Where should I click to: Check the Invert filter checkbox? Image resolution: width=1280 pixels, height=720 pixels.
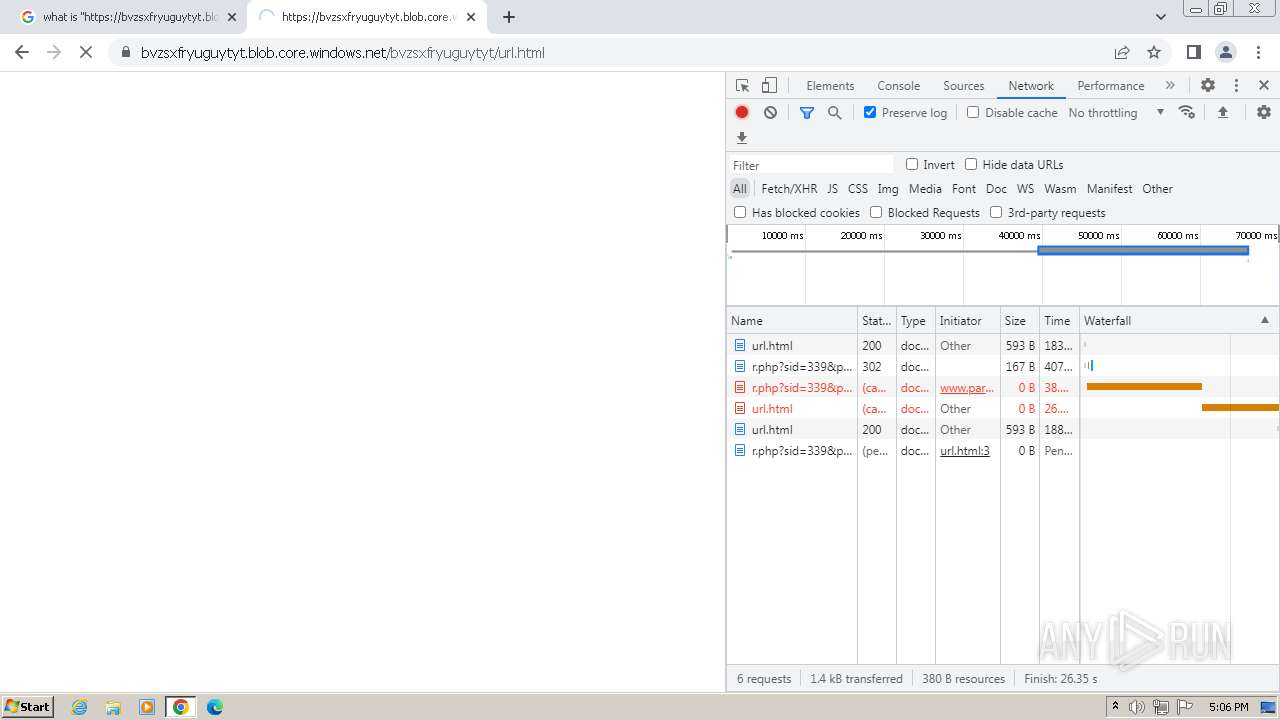[912, 164]
